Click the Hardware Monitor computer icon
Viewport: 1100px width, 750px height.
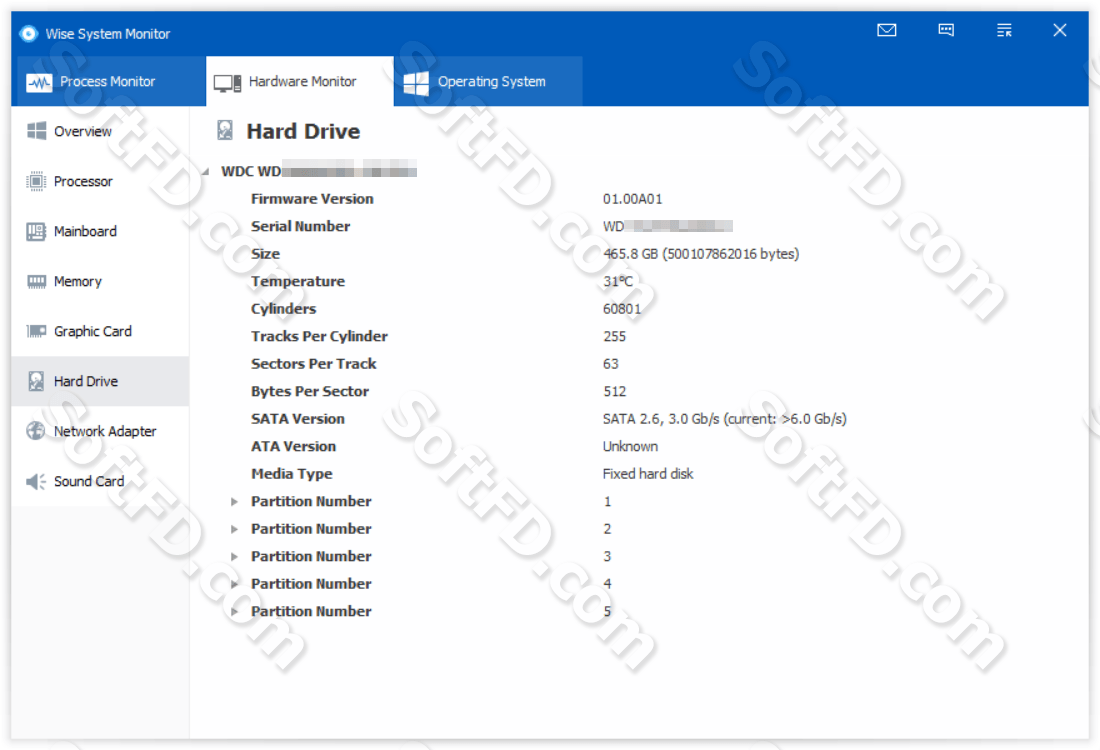point(227,83)
